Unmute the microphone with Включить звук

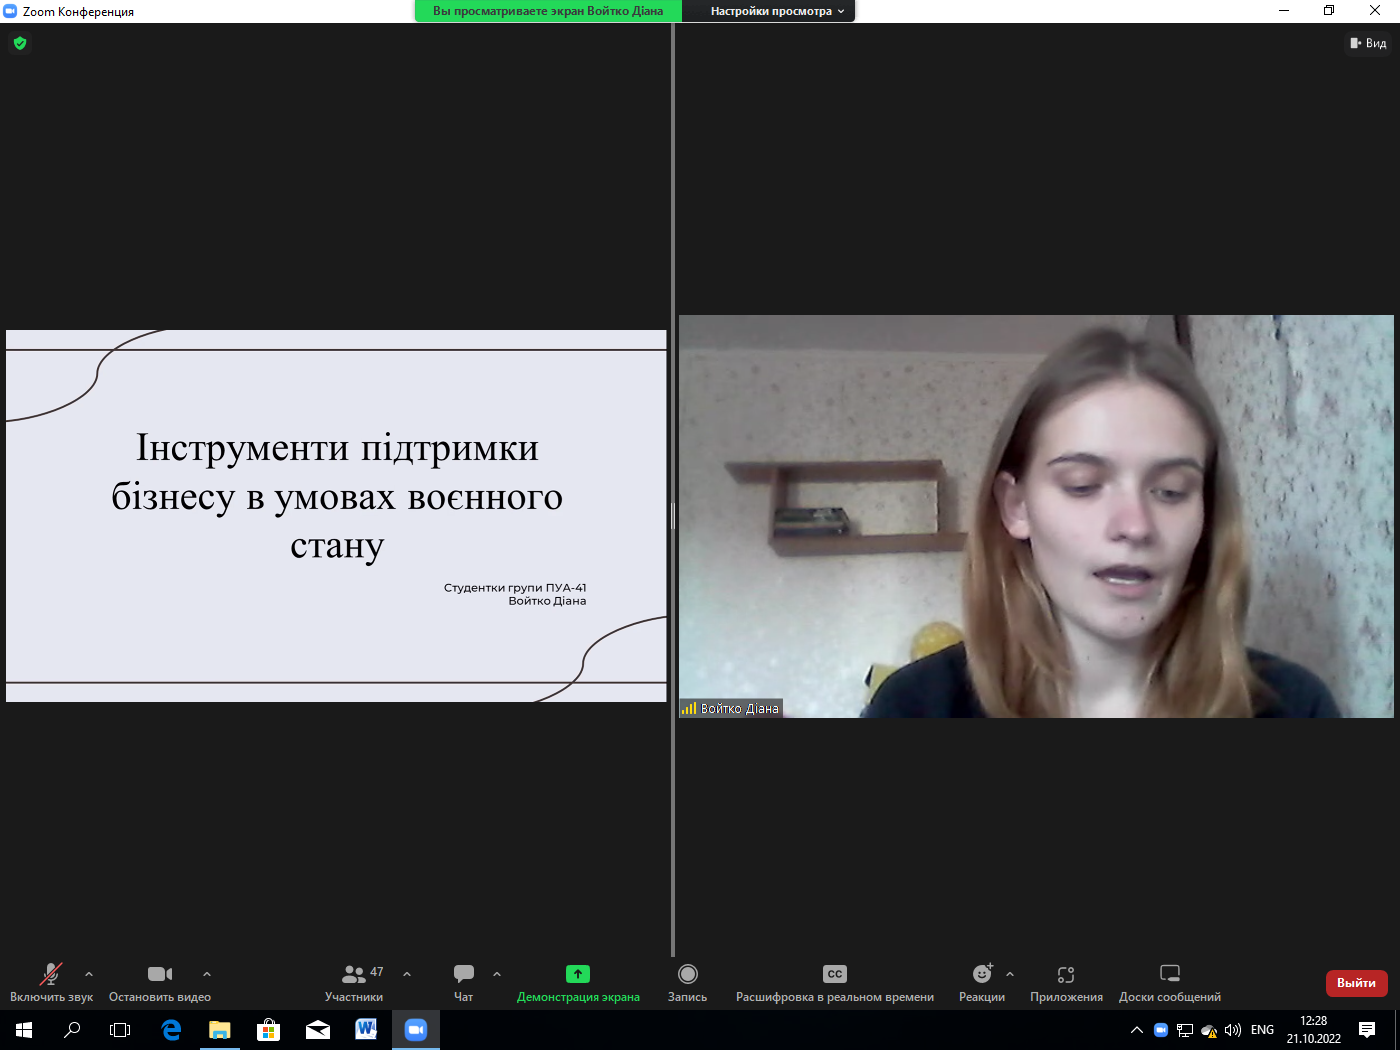tap(51, 982)
